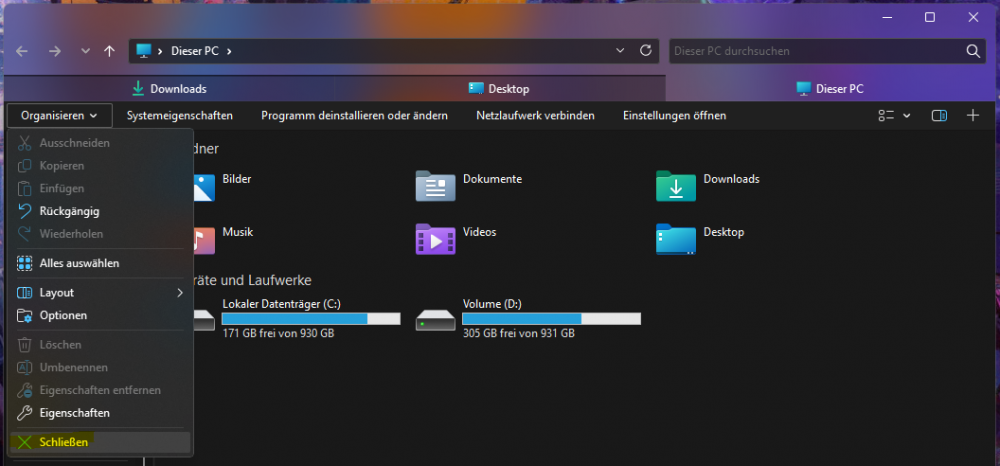The image size is (1000, 466).
Task: Choose Kopieren from the menu
Action: (101, 166)
